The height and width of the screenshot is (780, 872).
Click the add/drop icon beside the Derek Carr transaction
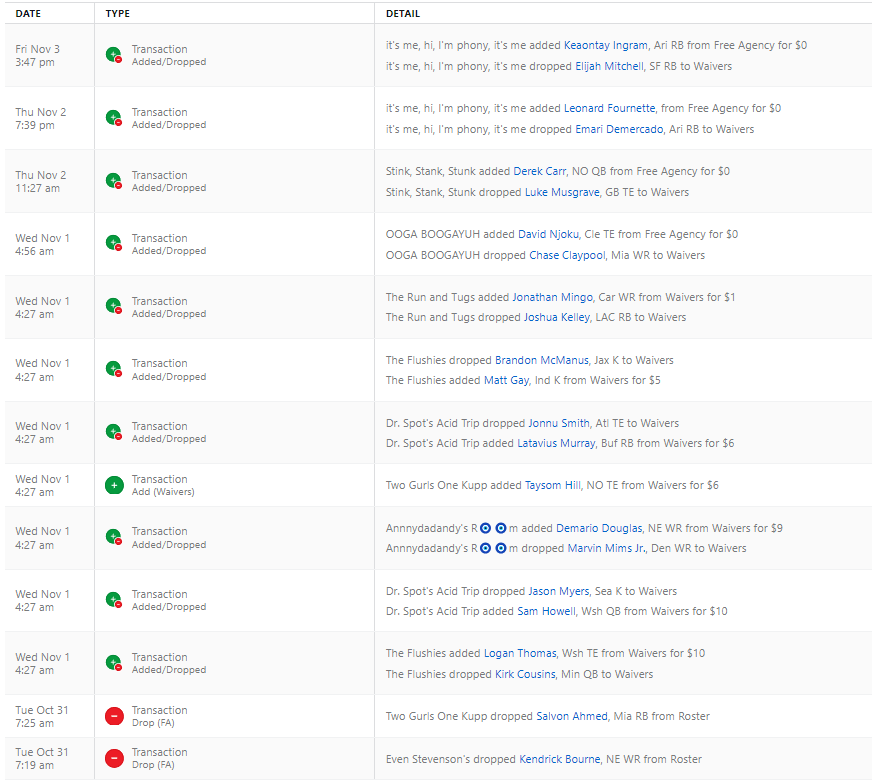114,181
